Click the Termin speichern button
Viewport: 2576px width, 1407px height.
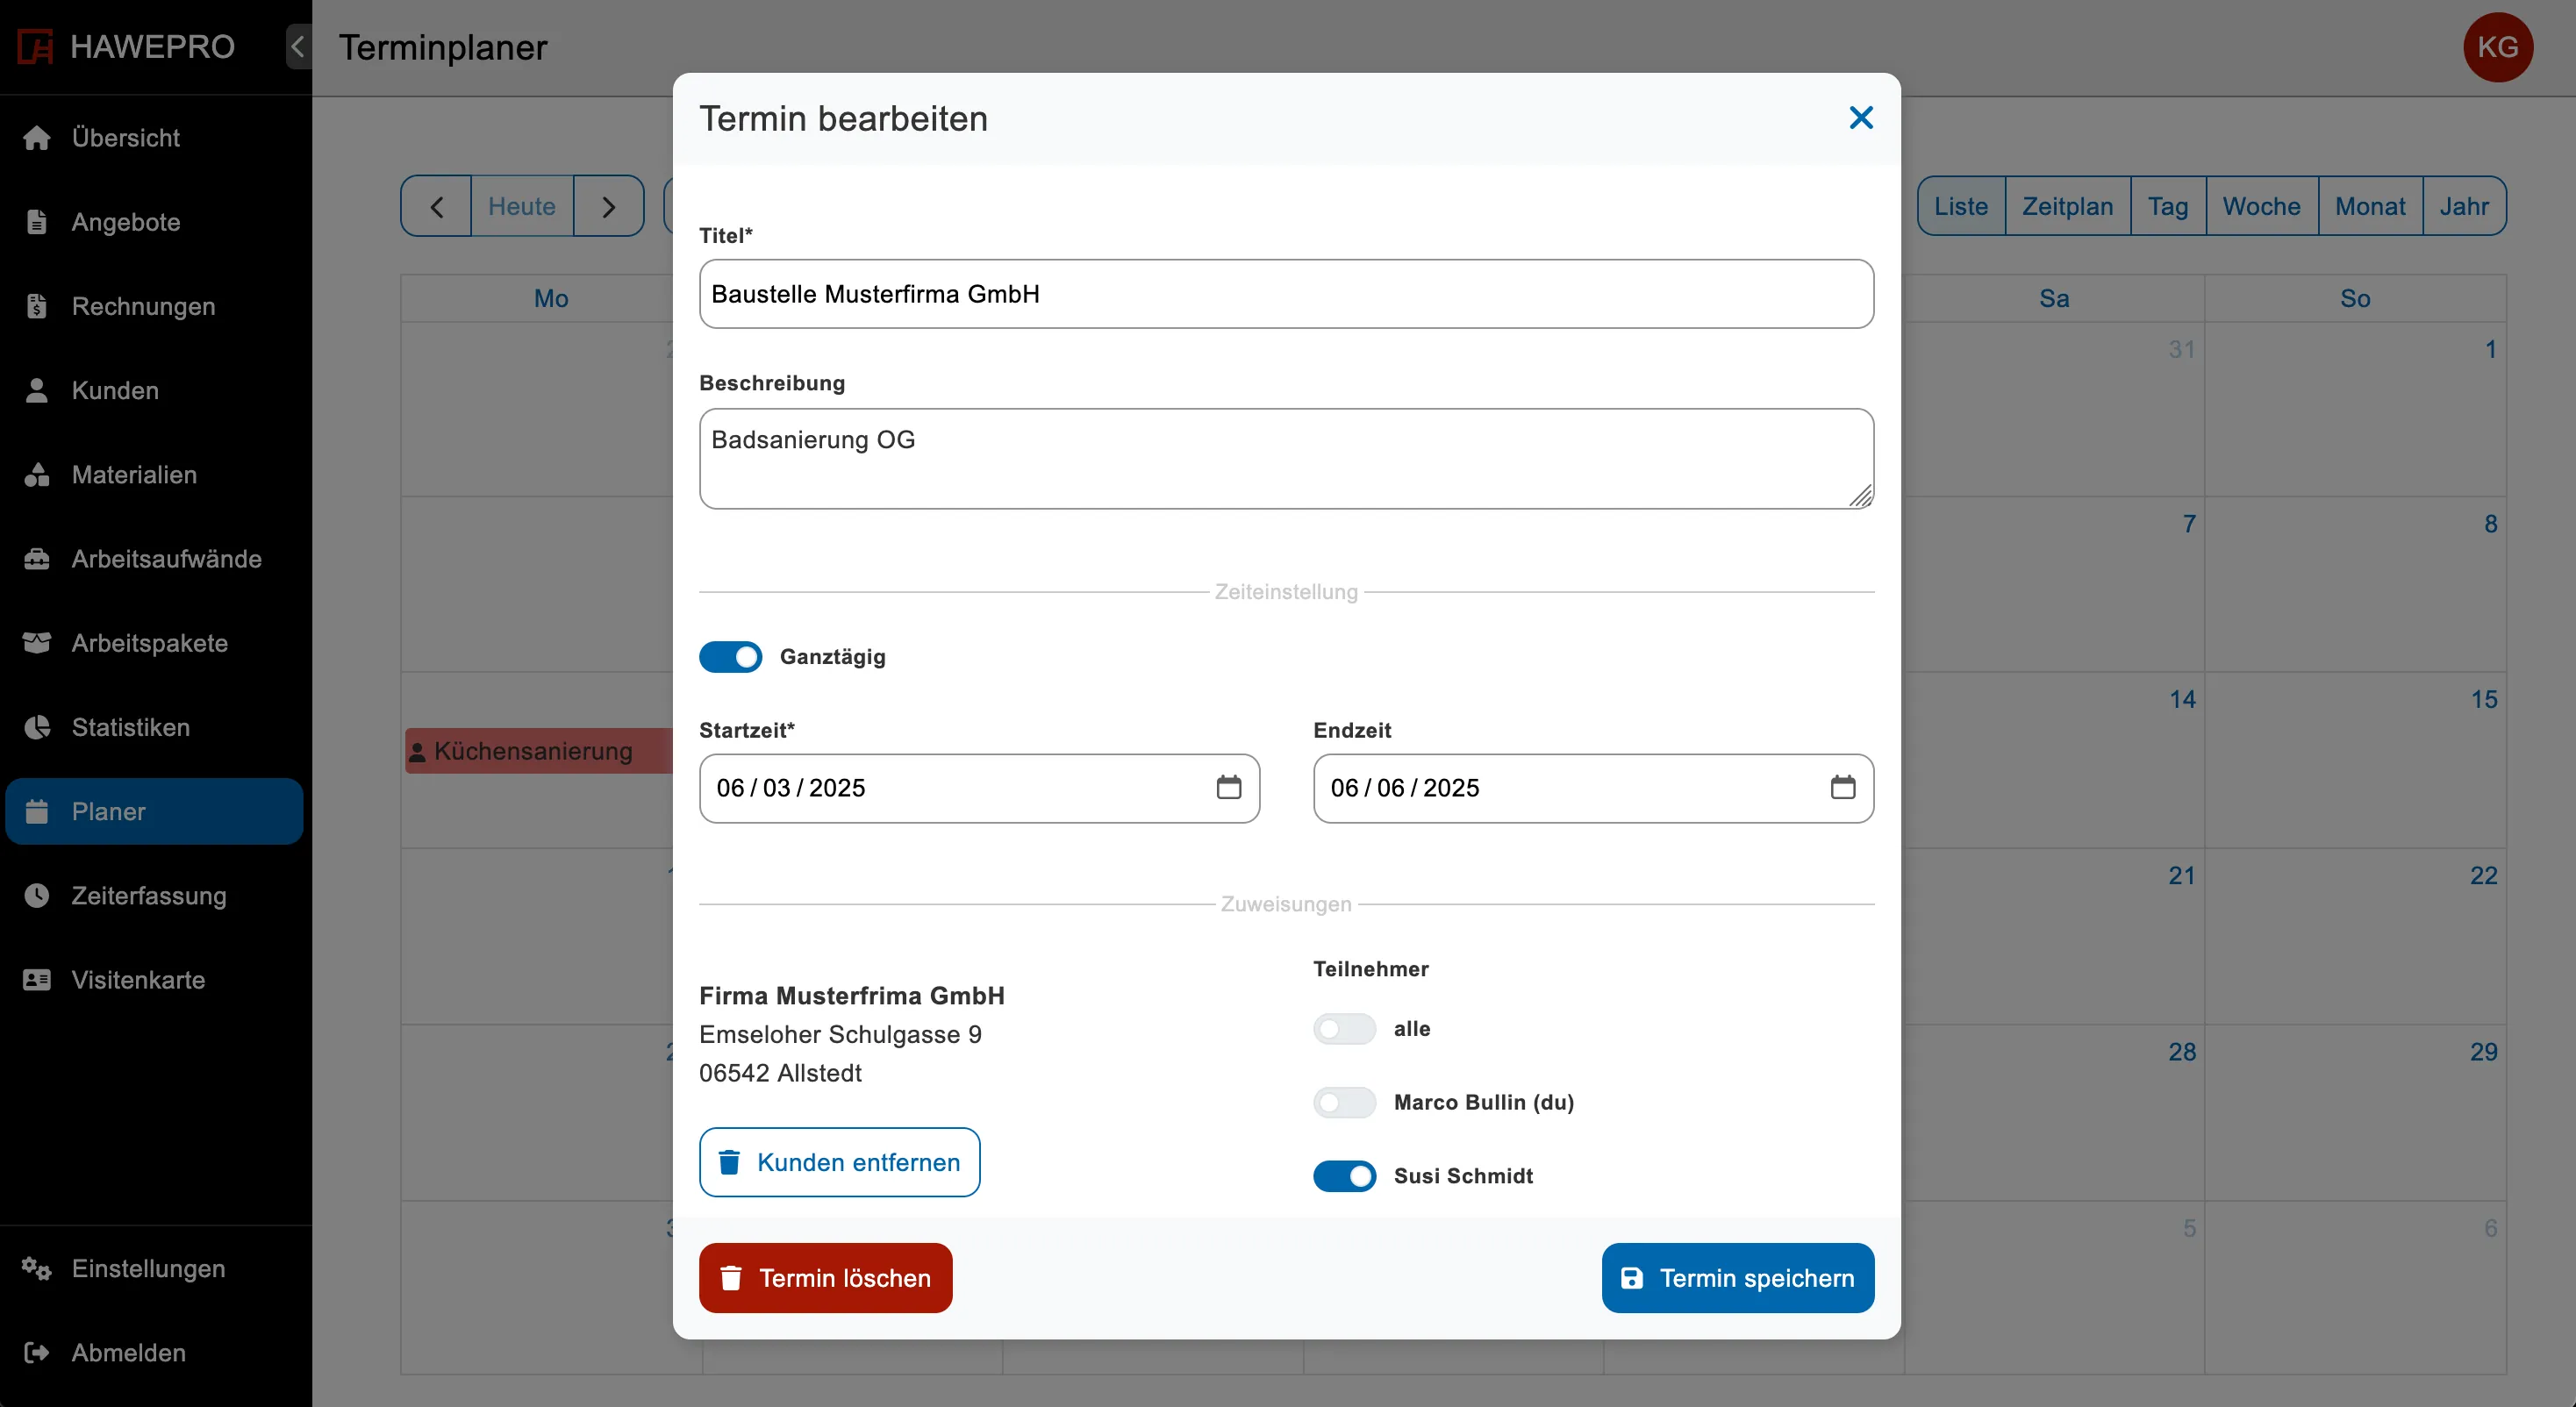[1737, 1278]
